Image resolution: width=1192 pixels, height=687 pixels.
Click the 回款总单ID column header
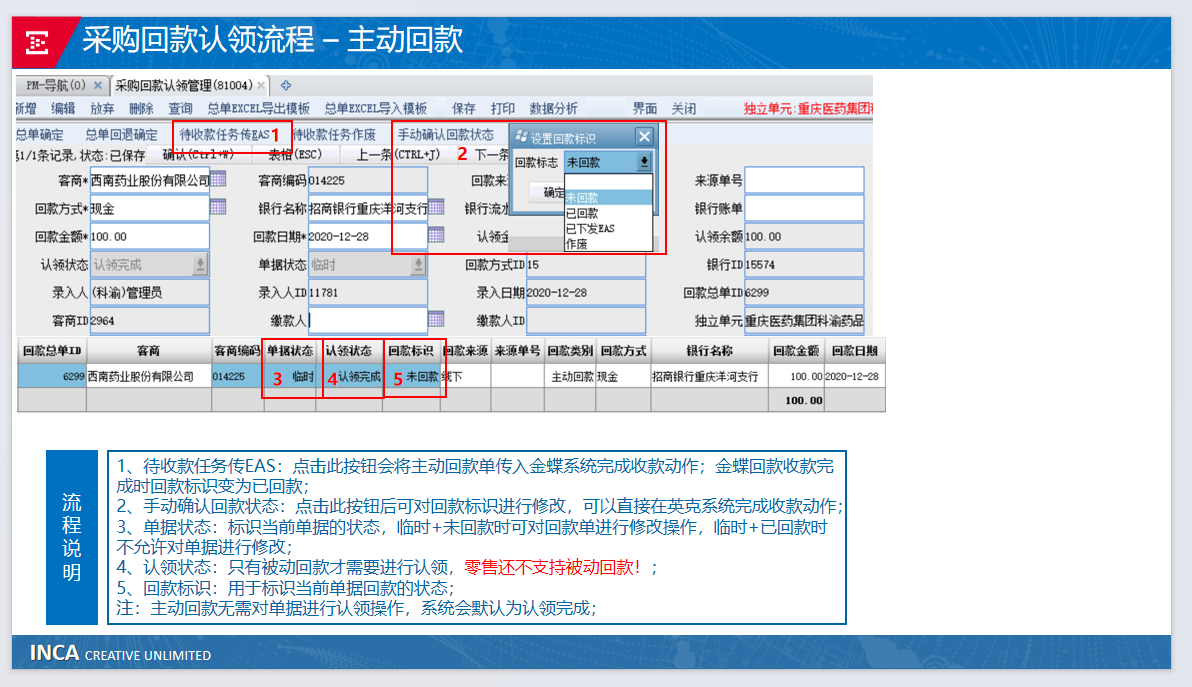pyautogui.click(x=52, y=350)
